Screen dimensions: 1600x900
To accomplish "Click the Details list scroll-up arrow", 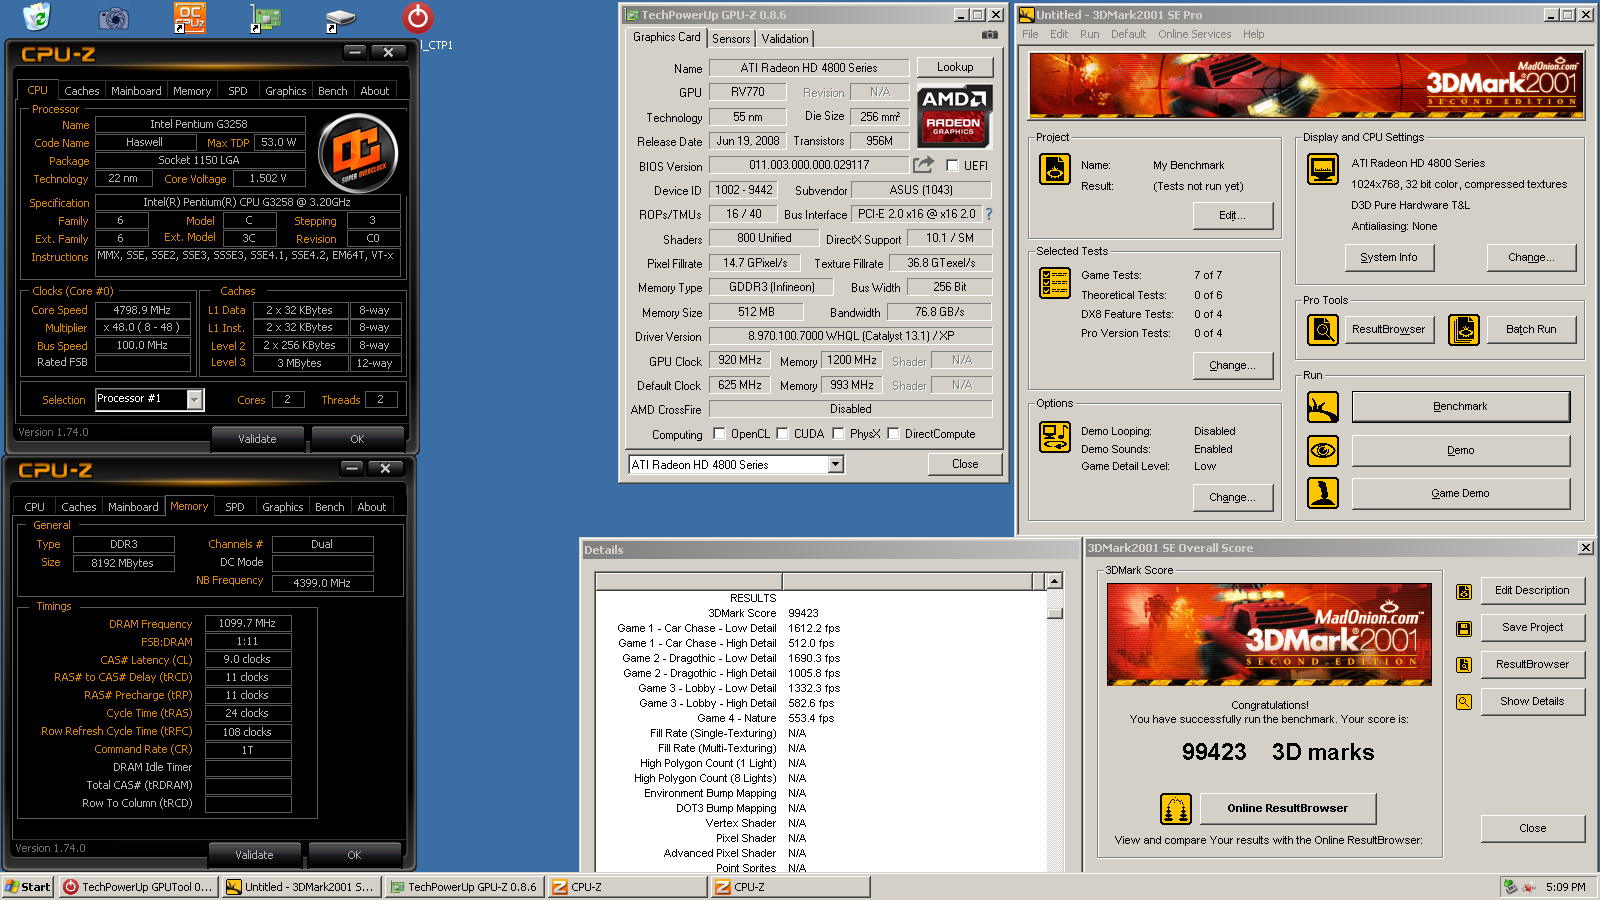I will (x=1054, y=581).
